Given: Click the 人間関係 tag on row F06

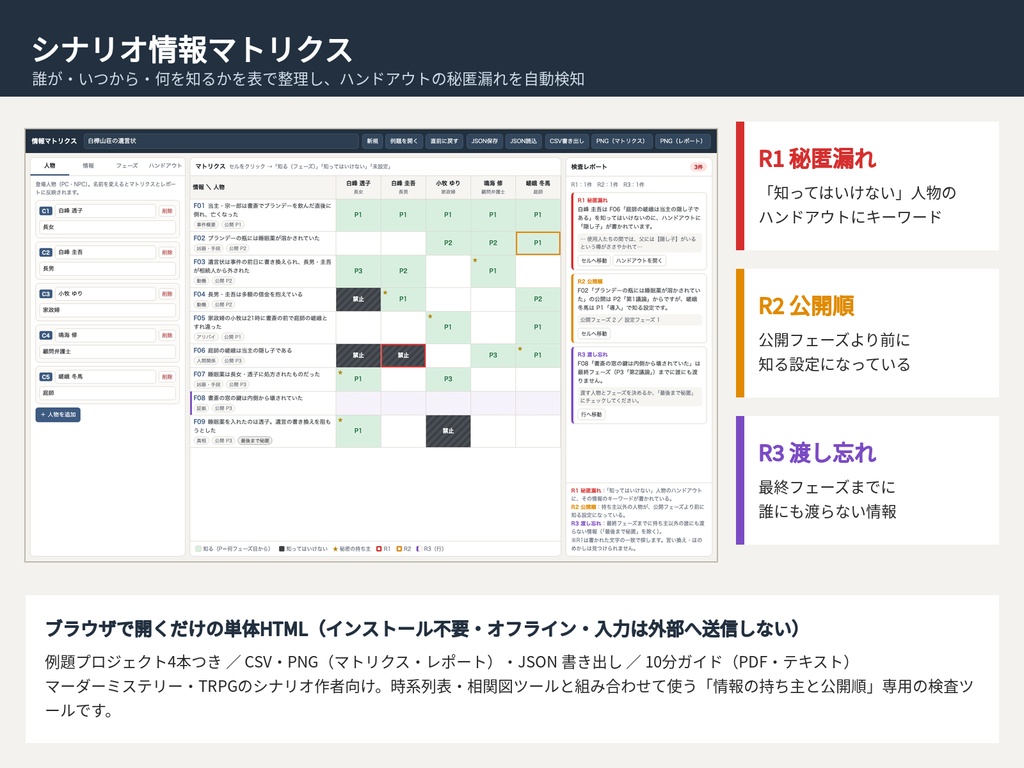Looking at the screenshot, I should (206, 360).
